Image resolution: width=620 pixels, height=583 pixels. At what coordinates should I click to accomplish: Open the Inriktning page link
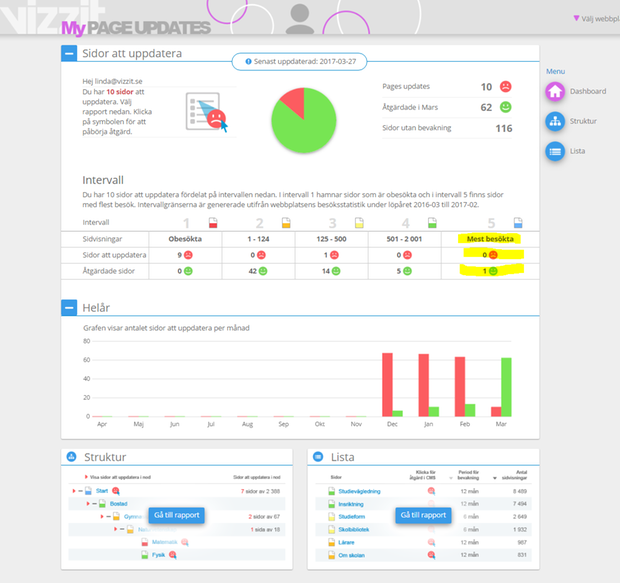pyautogui.click(x=351, y=504)
